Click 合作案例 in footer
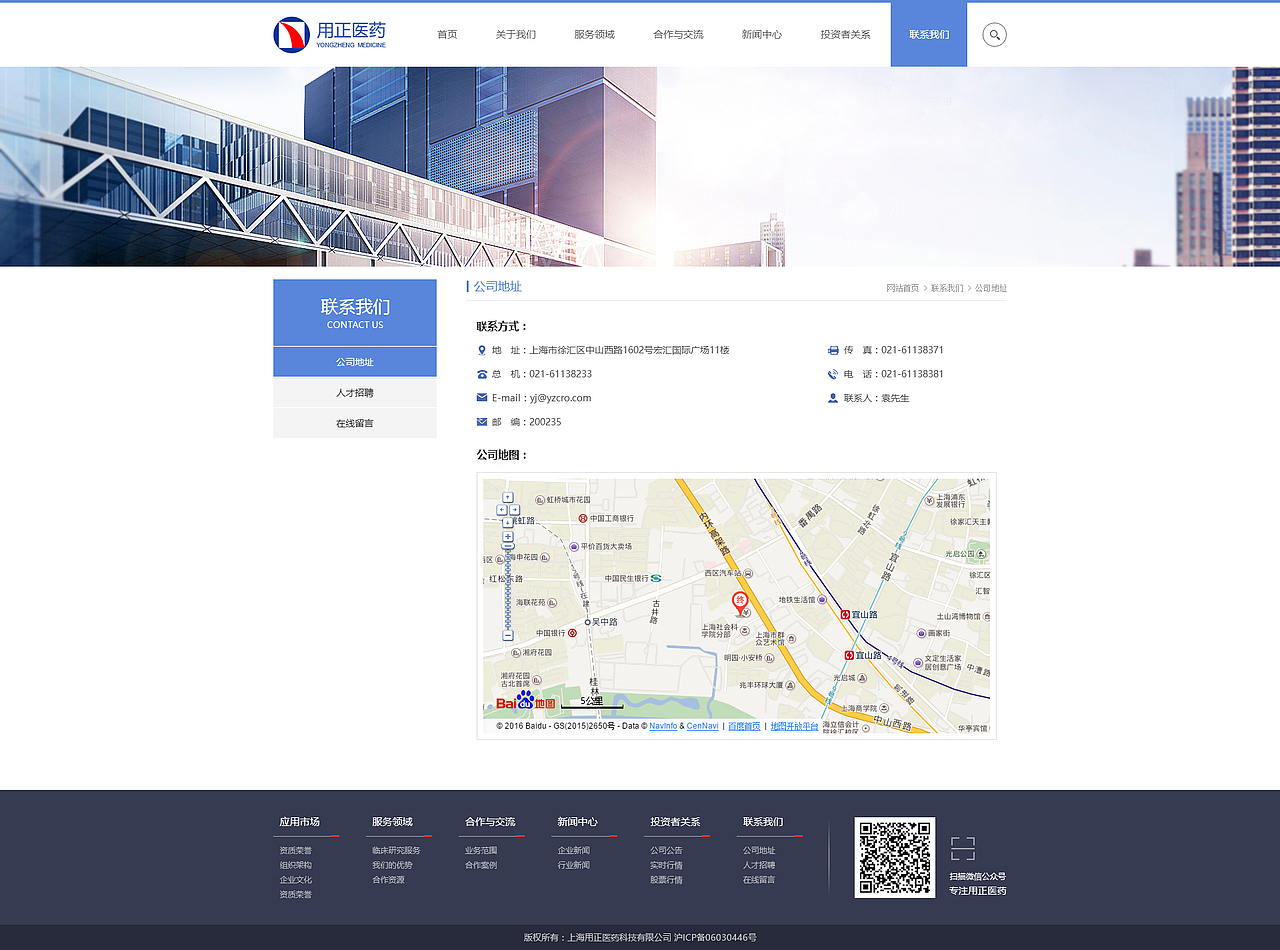 (x=481, y=865)
